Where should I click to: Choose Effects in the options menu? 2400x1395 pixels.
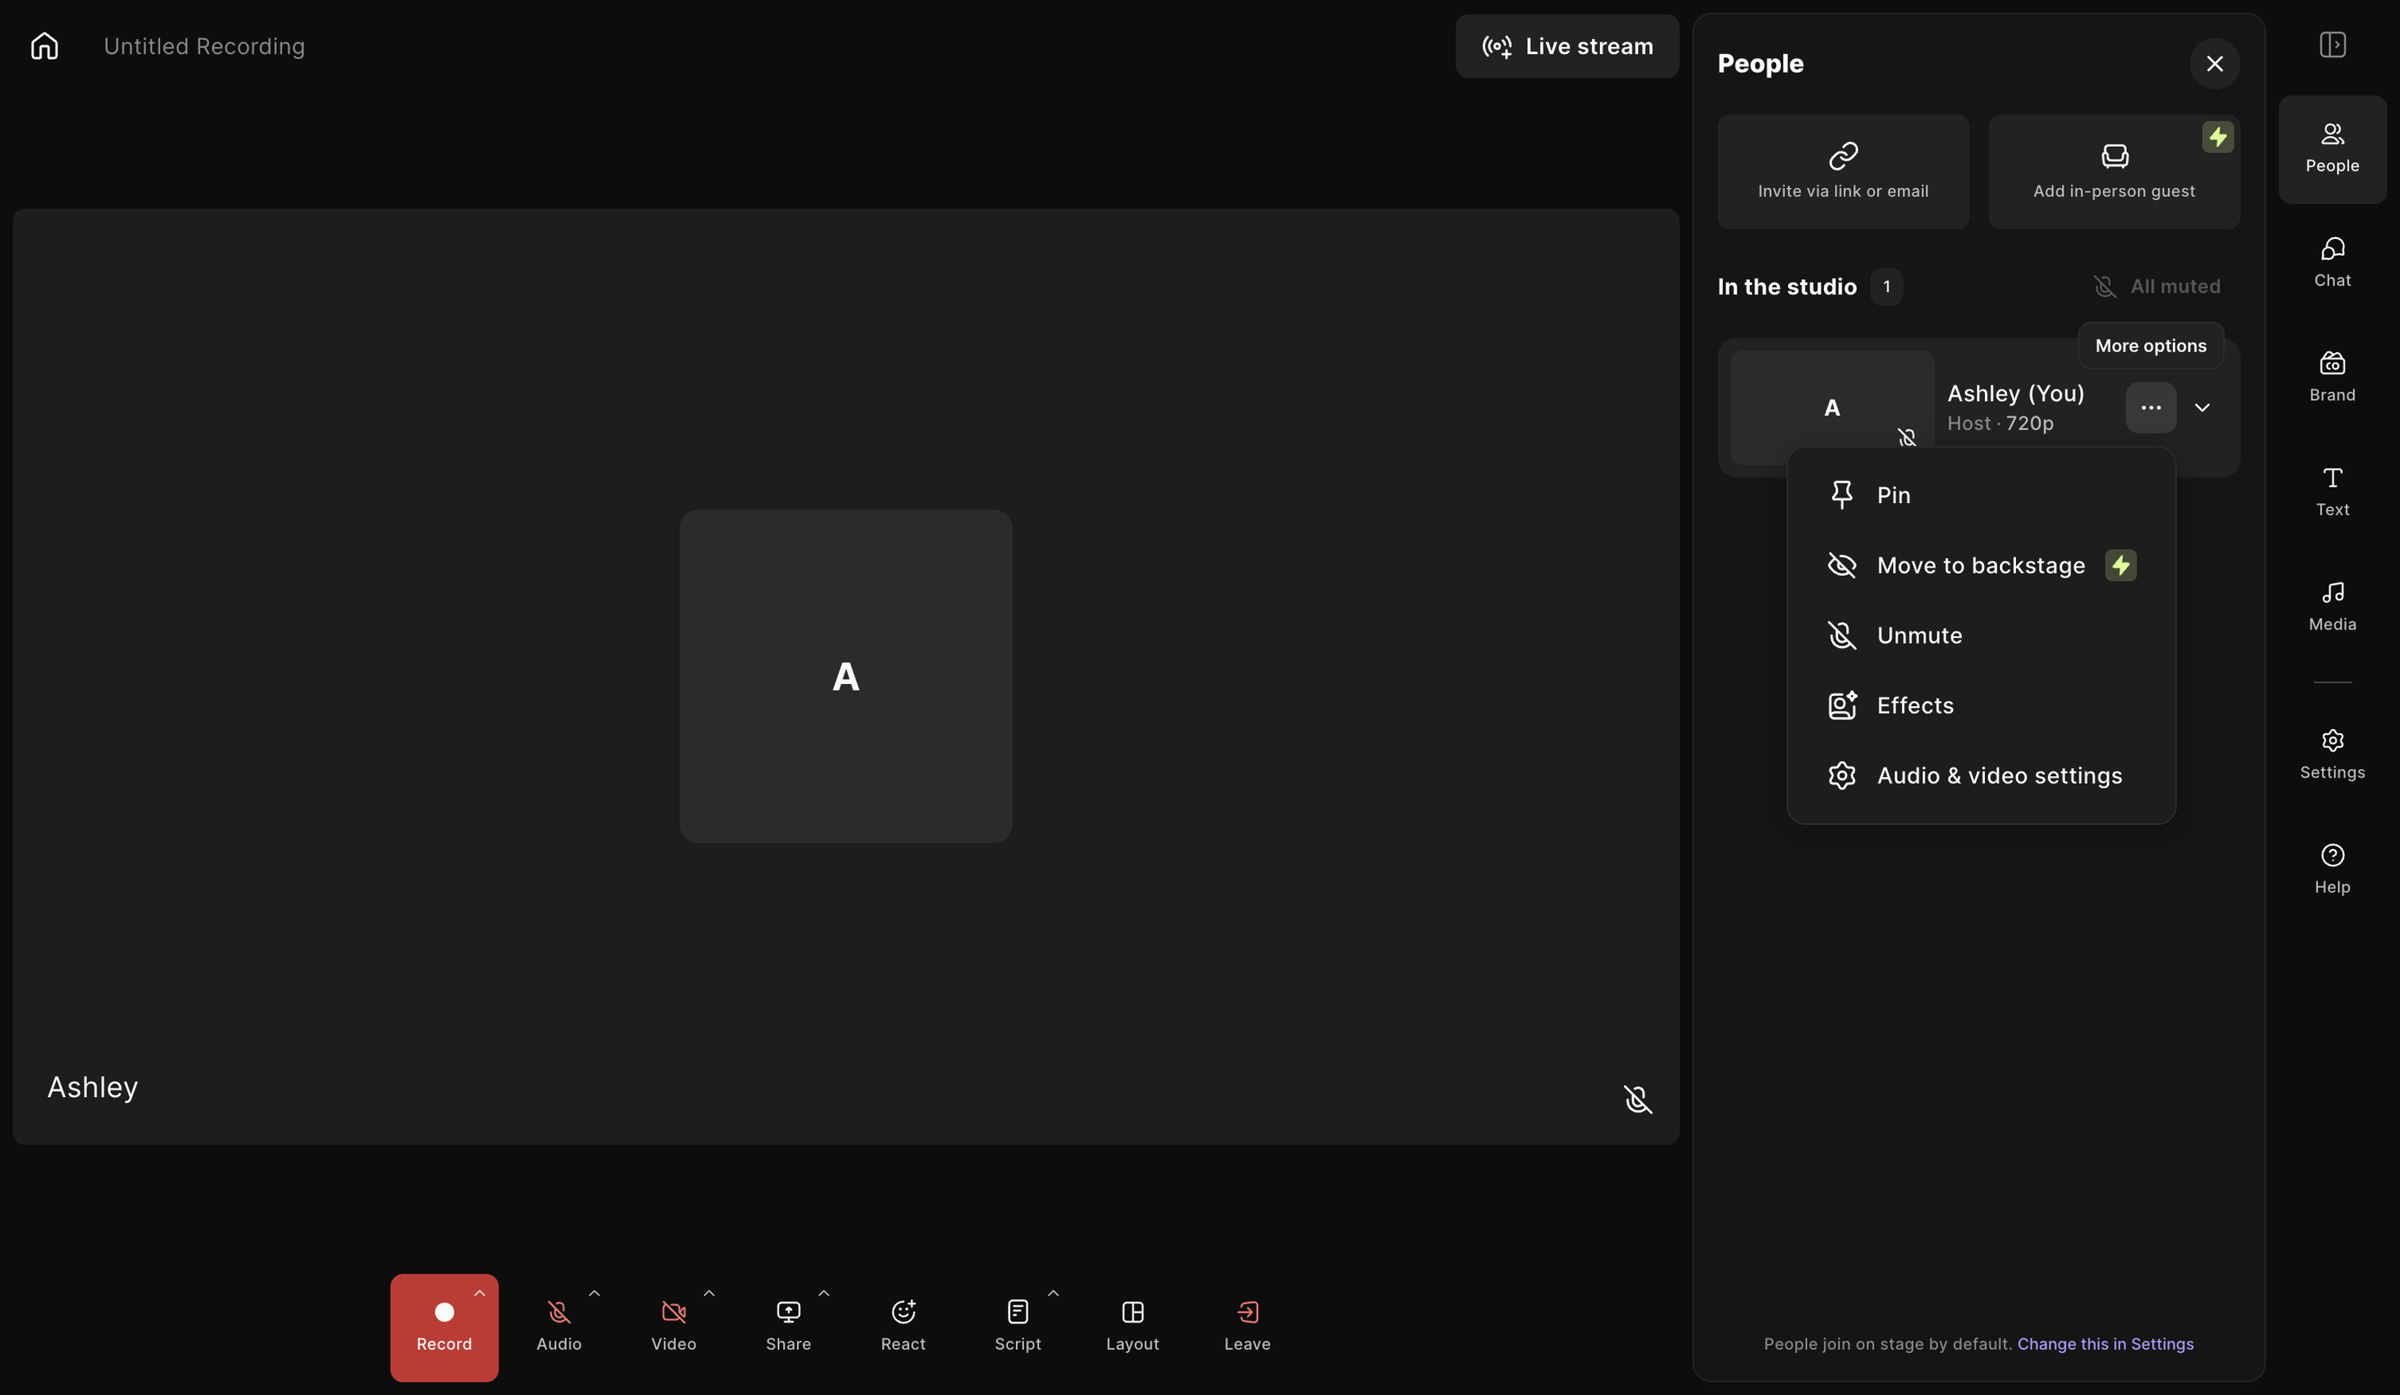click(x=1980, y=705)
